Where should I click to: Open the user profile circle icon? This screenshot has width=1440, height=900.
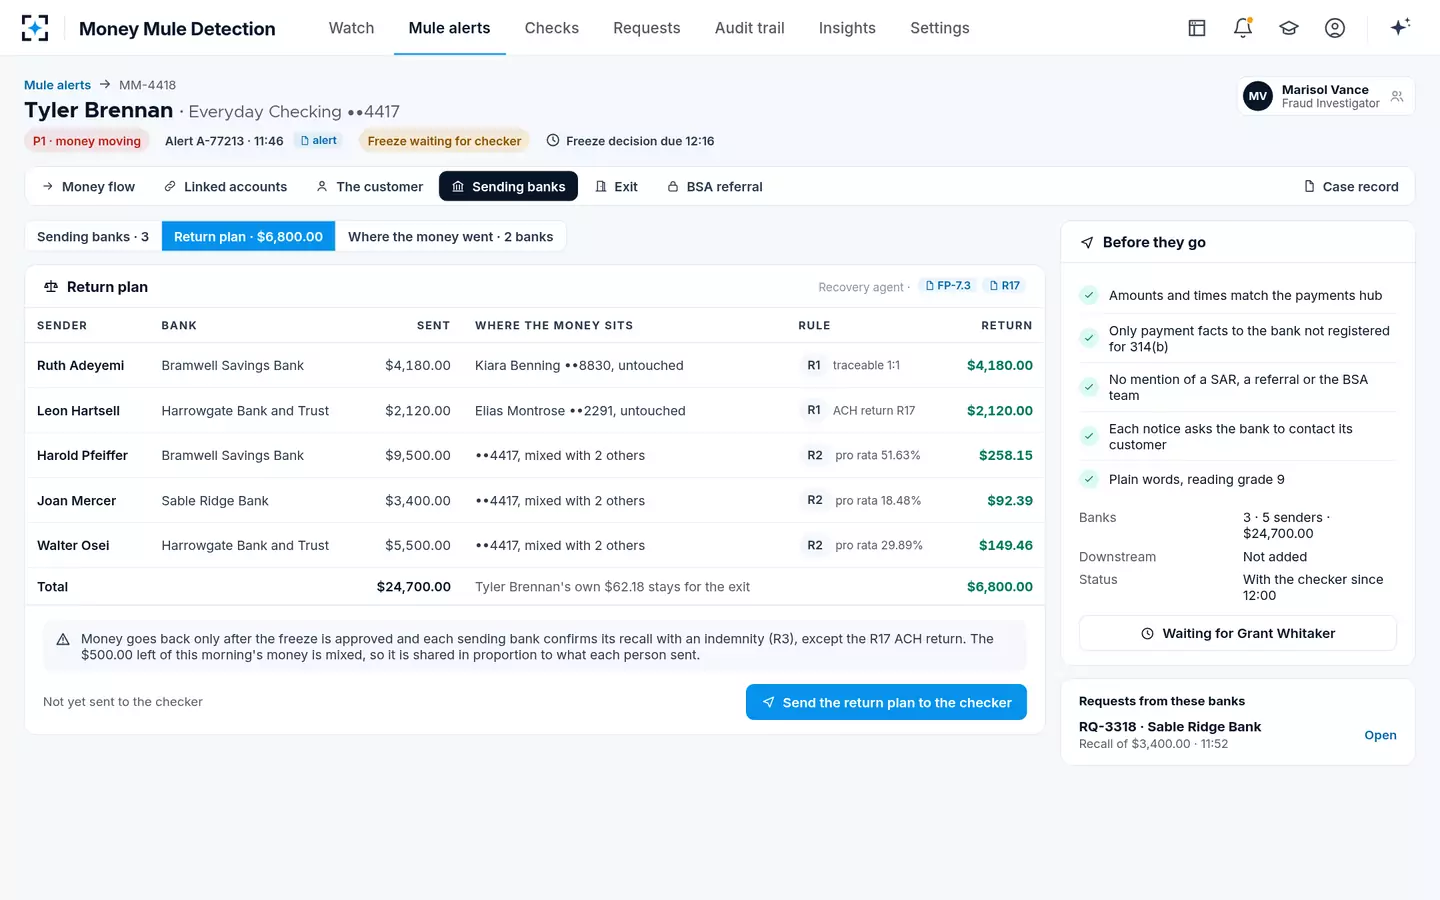(1335, 28)
